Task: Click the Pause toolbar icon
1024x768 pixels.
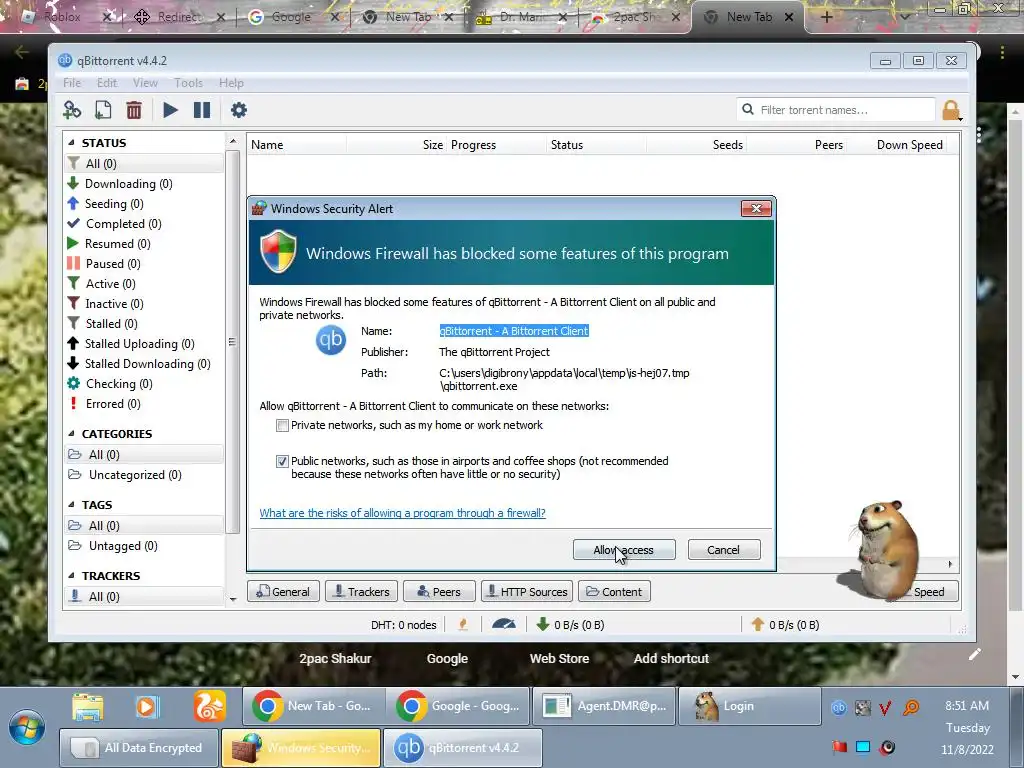Action: [202, 110]
